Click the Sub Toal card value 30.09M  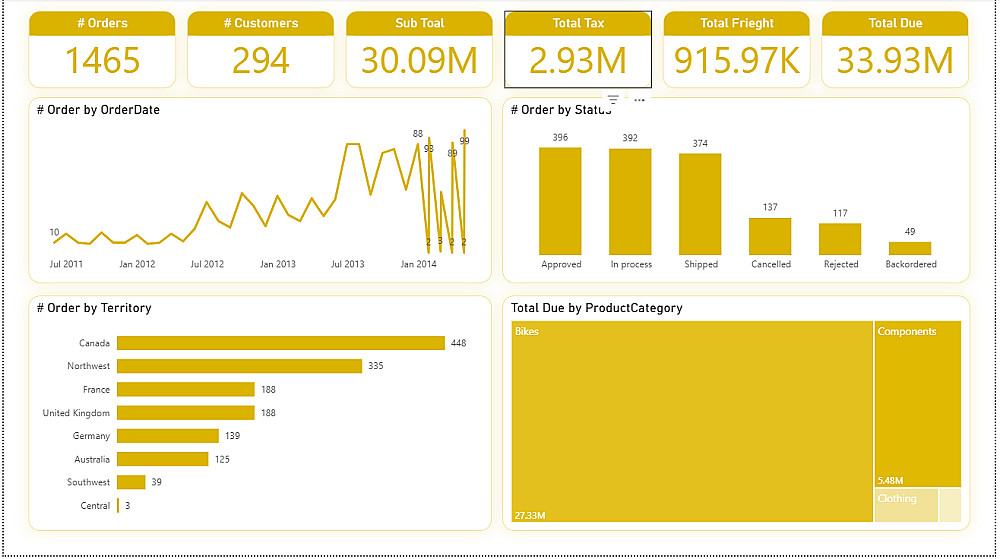pos(419,61)
